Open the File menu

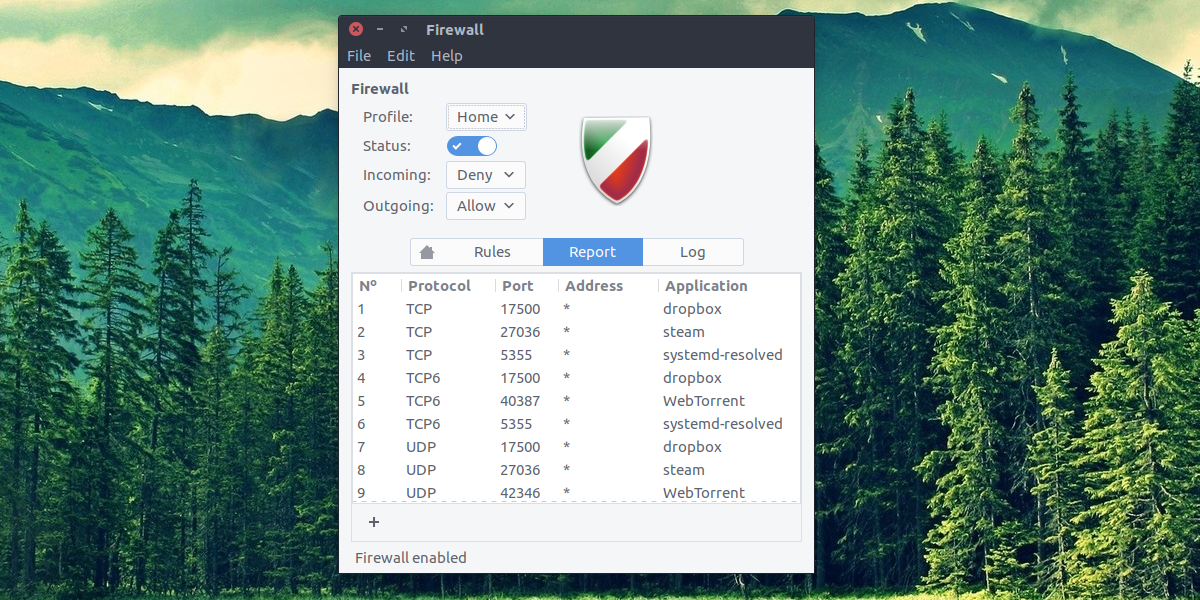pos(359,56)
